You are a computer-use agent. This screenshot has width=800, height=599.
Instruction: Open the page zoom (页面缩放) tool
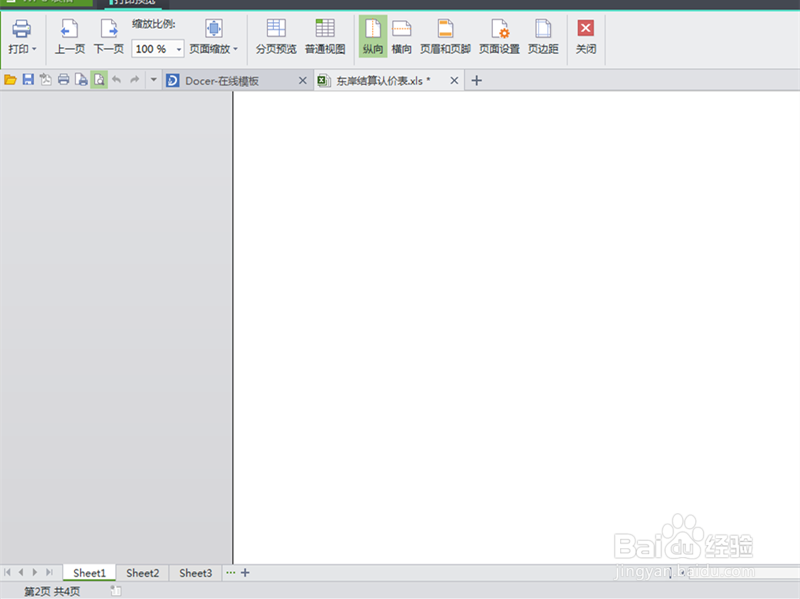(x=213, y=36)
